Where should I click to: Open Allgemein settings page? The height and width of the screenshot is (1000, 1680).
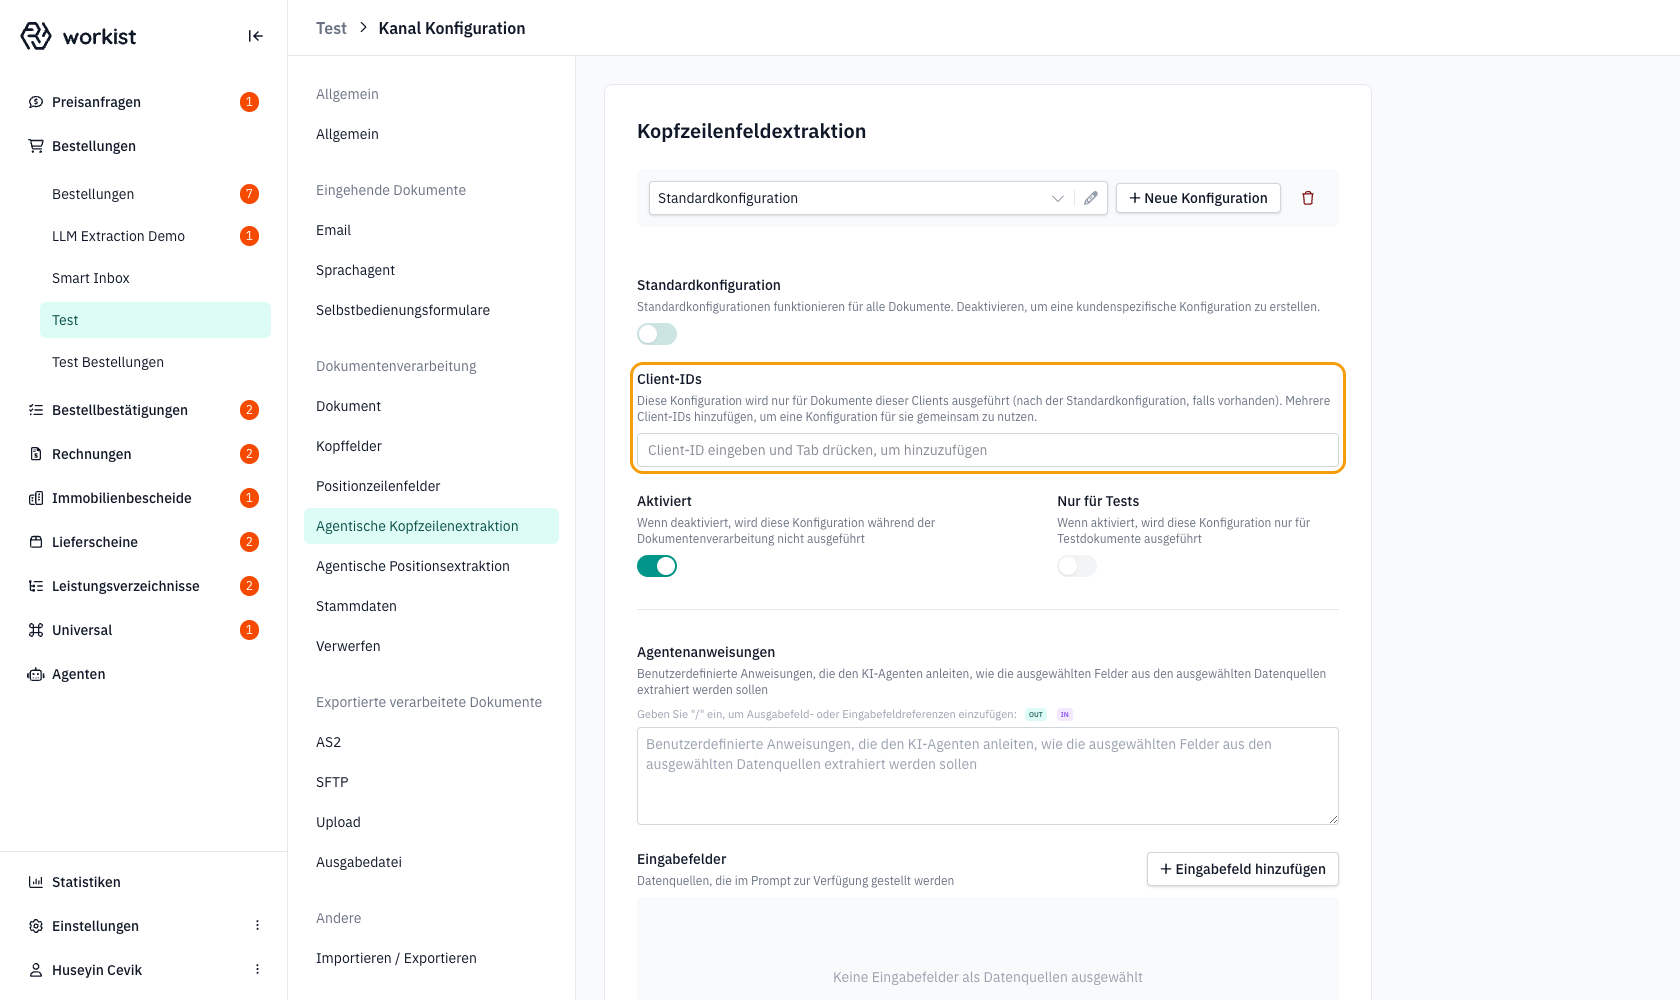431,134
